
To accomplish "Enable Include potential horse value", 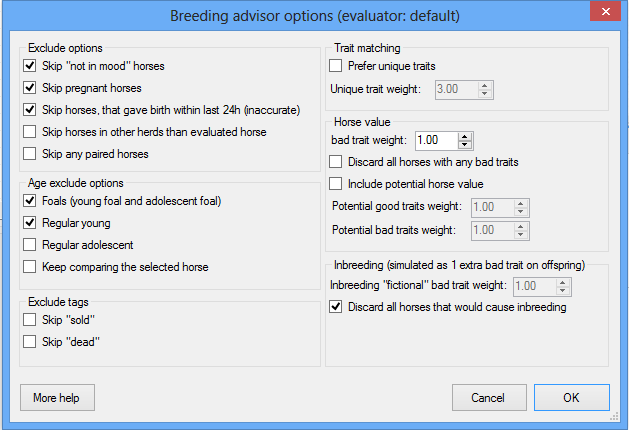I will pyautogui.click(x=336, y=184).
